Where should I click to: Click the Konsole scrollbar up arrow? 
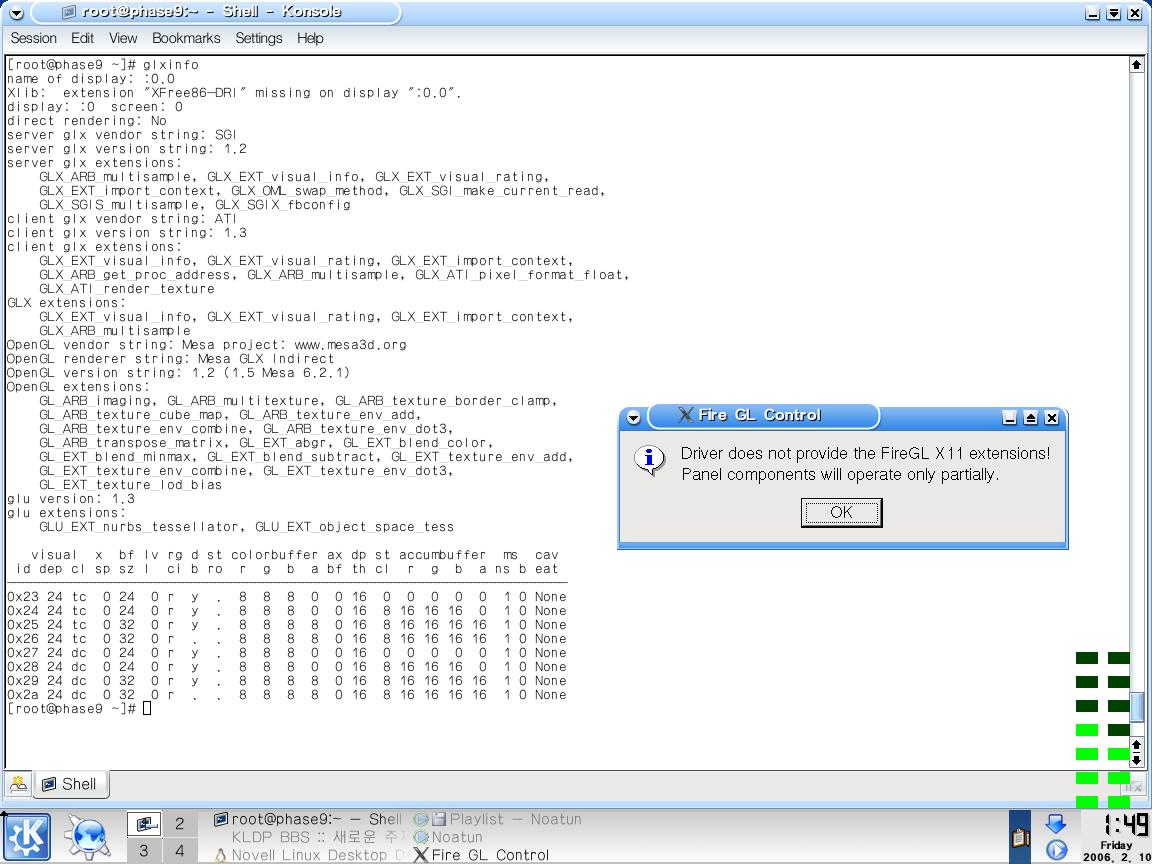[1137, 65]
